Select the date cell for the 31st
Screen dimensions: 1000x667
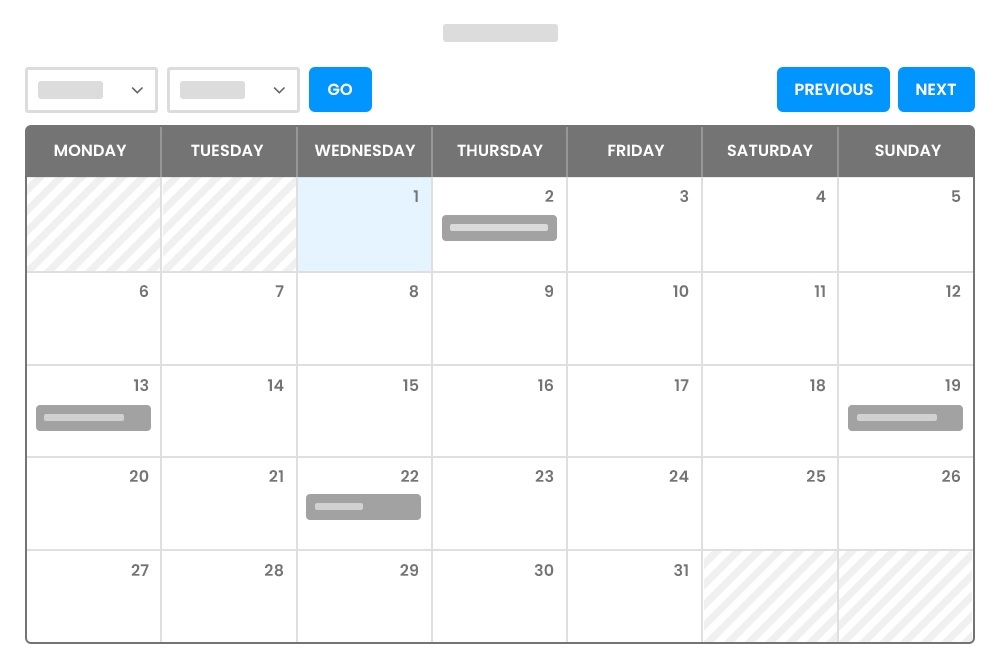point(634,596)
